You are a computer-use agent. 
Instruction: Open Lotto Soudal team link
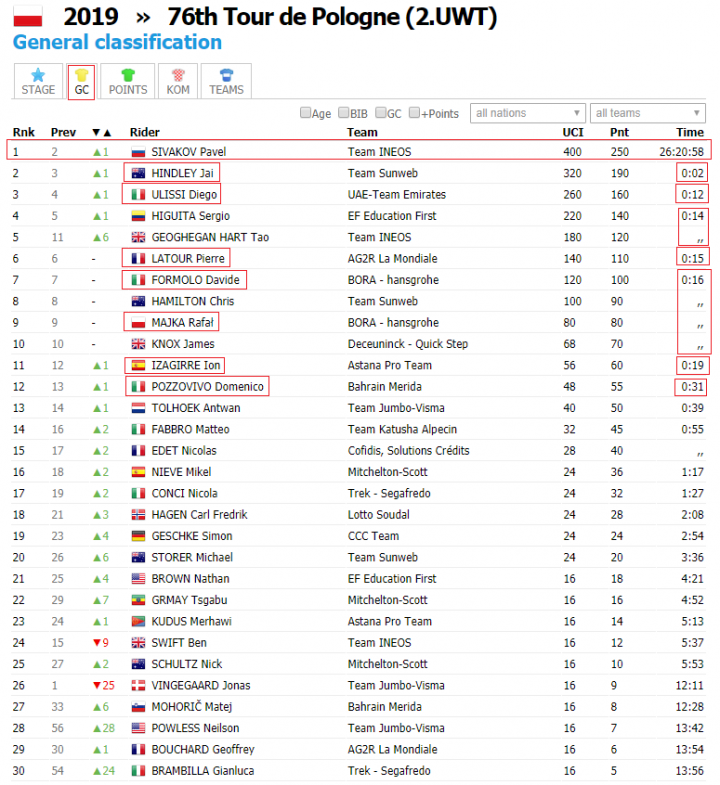(379, 515)
